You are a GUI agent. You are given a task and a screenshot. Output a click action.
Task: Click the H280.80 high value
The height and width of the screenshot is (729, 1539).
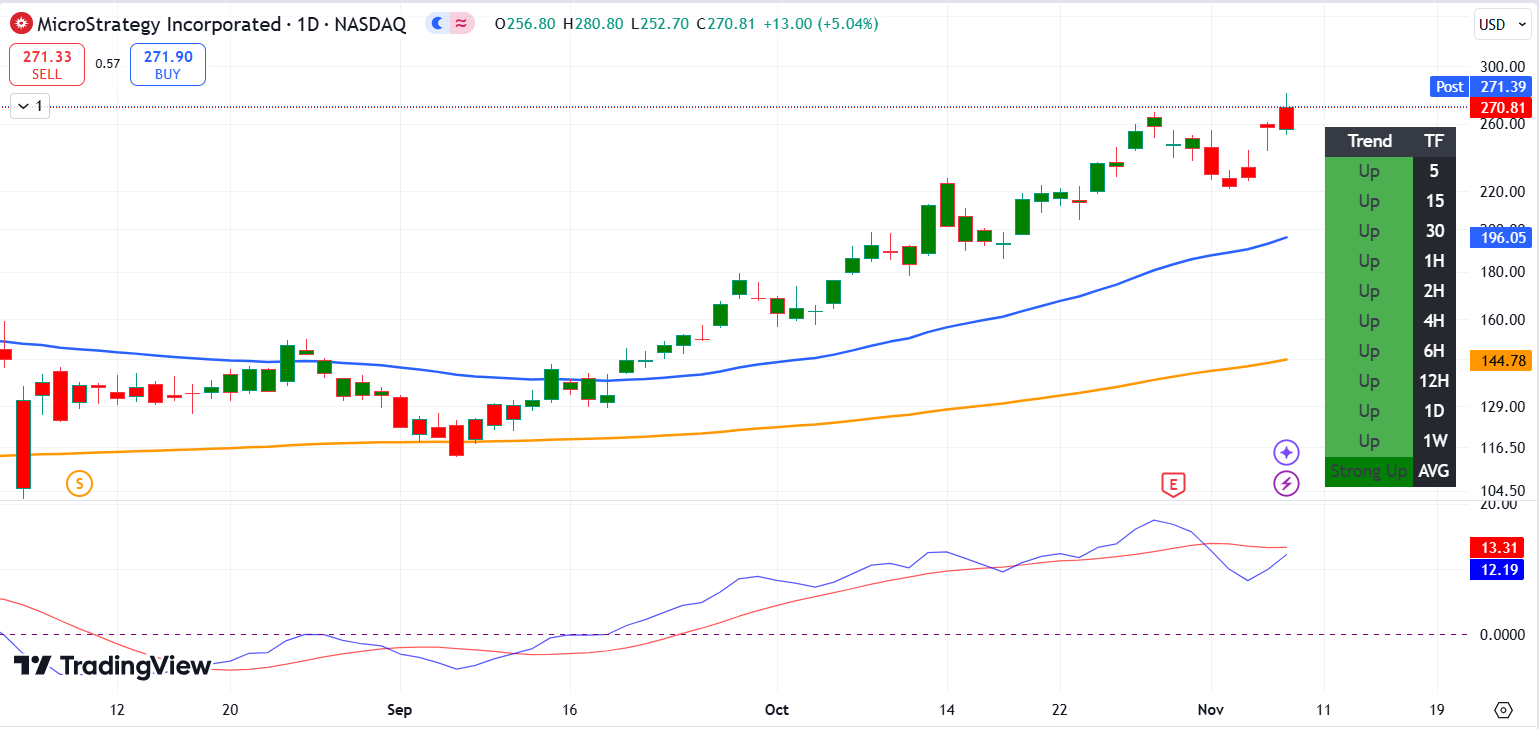pyautogui.click(x=594, y=24)
